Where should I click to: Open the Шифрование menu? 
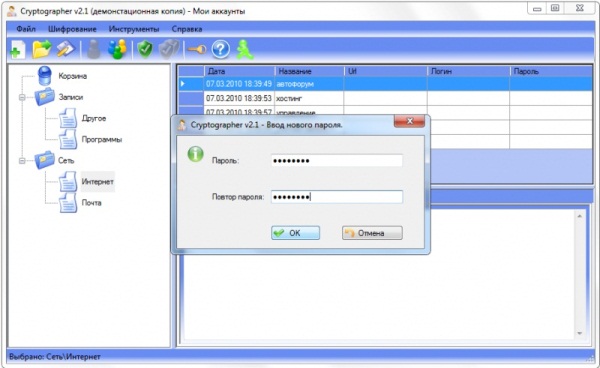click(x=72, y=29)
